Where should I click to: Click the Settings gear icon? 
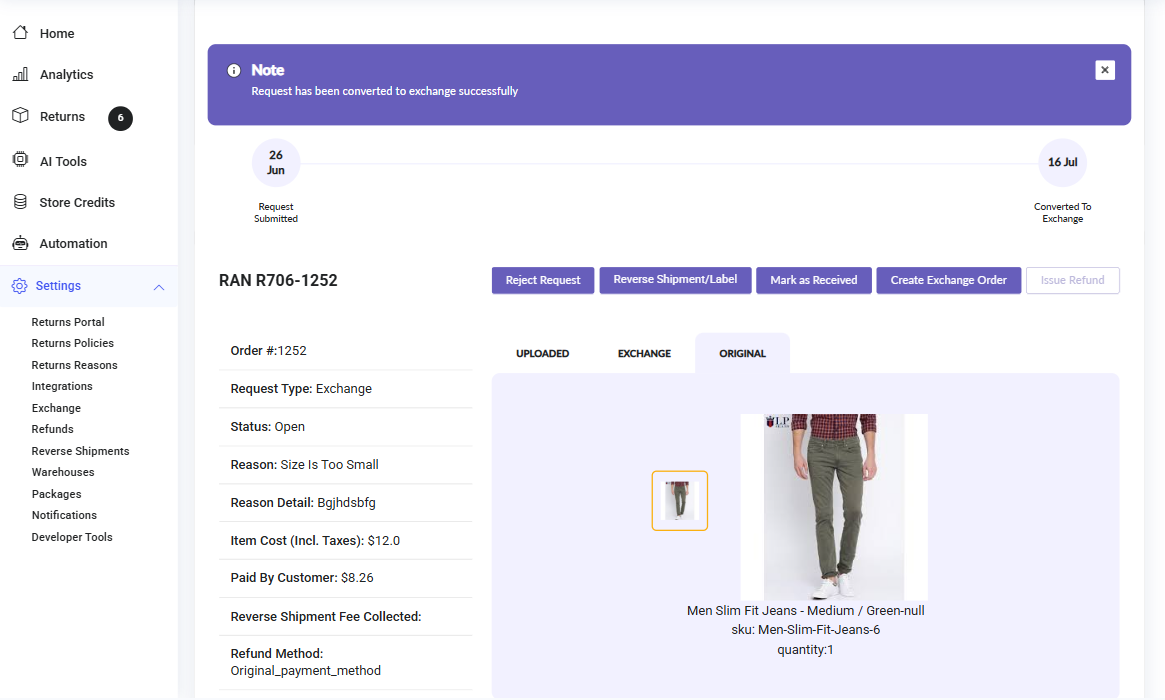click(19, 286)
